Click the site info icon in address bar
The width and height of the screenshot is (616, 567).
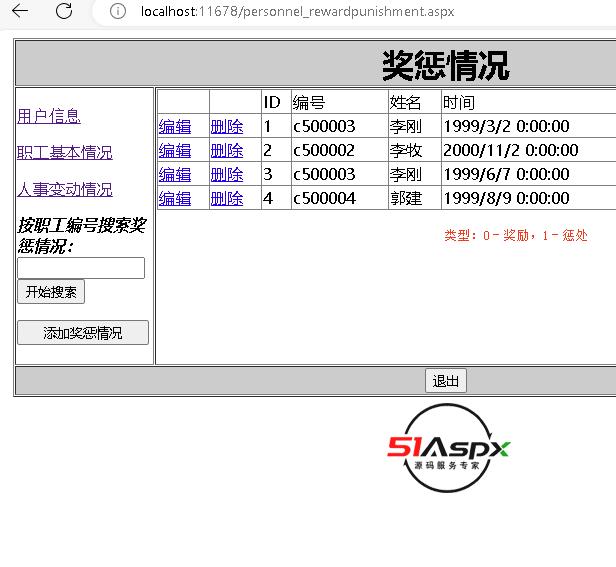click(x=118, y=12)
